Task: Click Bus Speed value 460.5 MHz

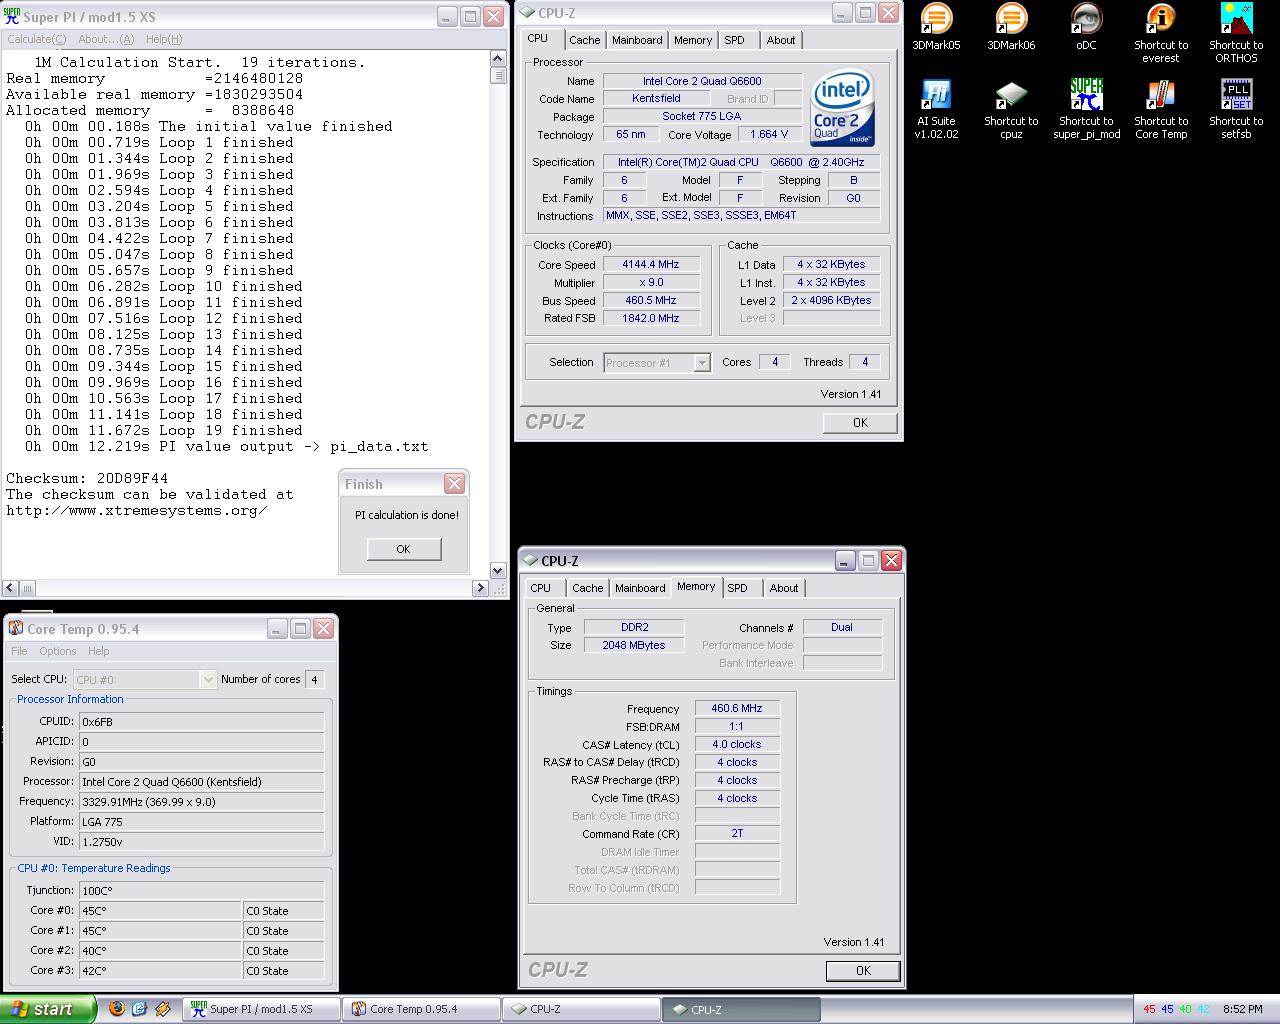Action: click(650, 301)
